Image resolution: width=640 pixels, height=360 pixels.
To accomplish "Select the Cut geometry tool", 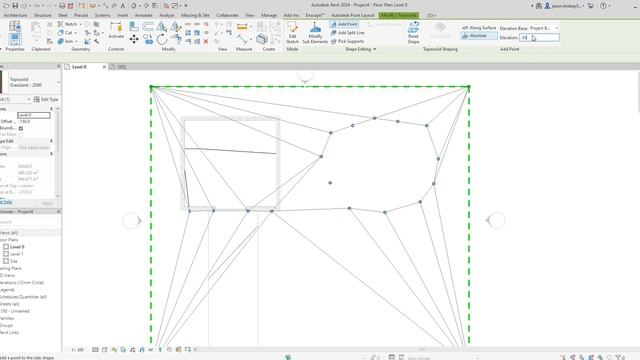I will tap(65, 33).
